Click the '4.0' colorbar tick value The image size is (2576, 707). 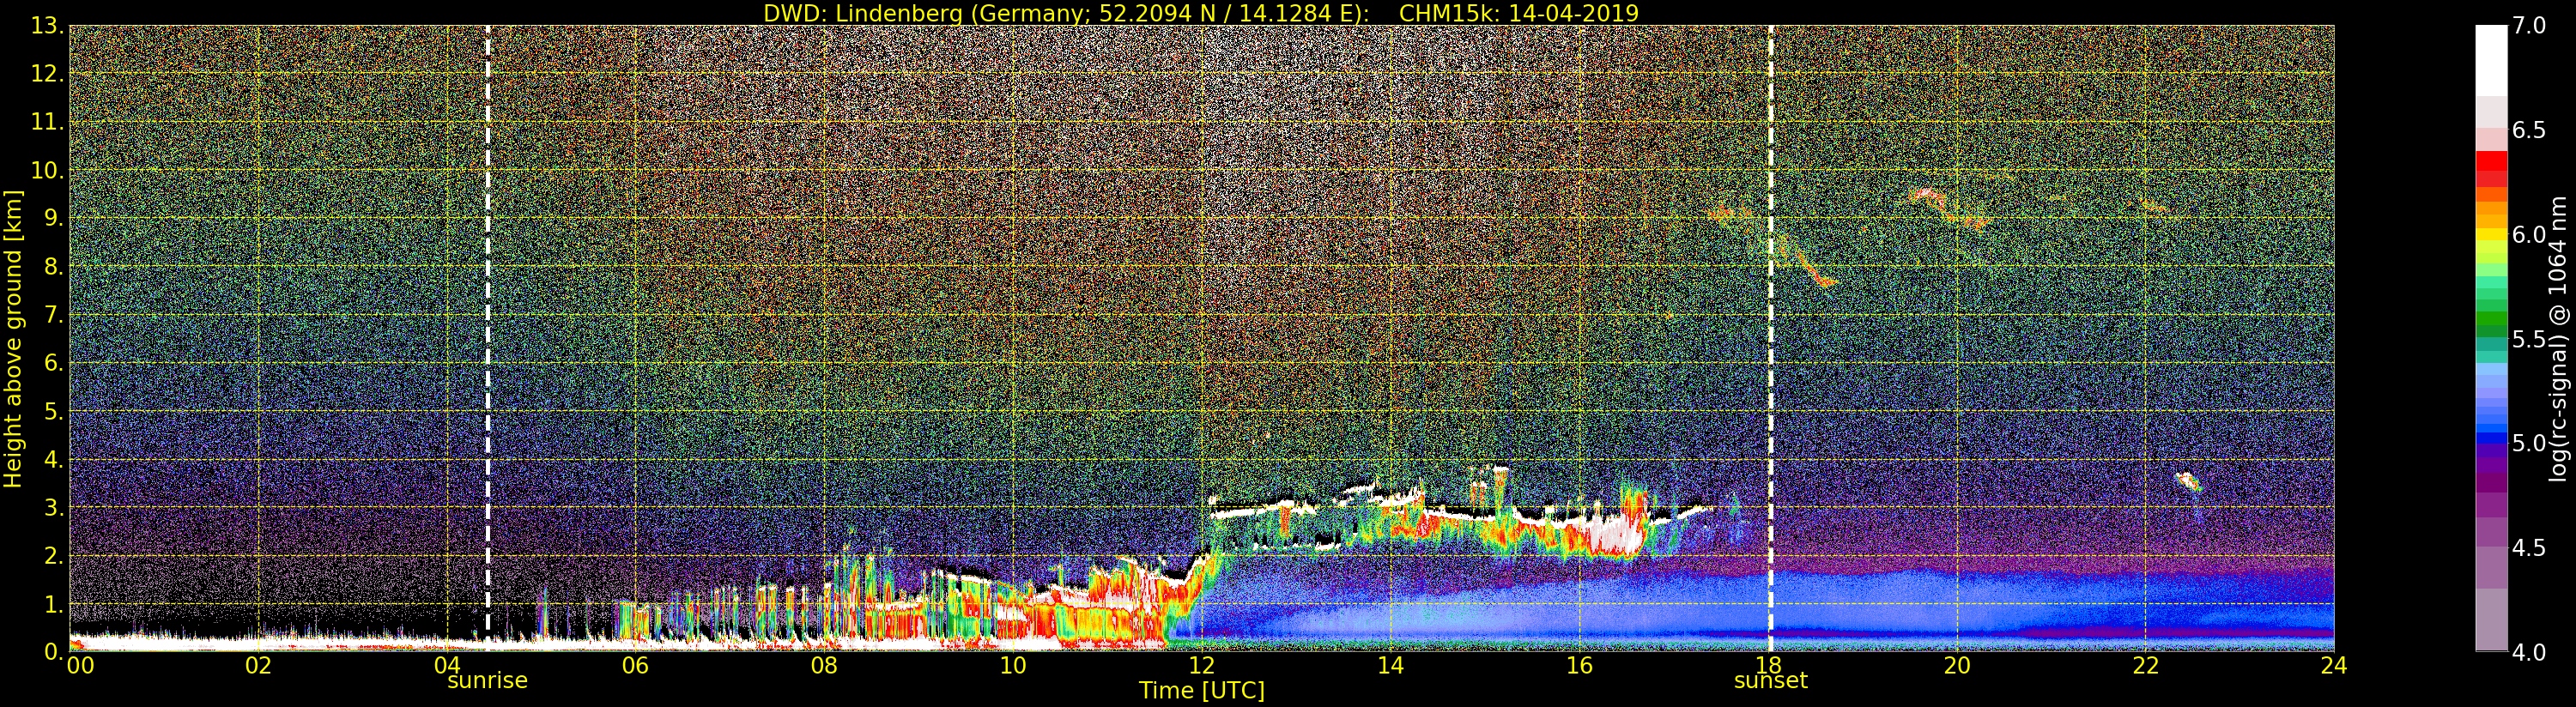coord(2529,652)
